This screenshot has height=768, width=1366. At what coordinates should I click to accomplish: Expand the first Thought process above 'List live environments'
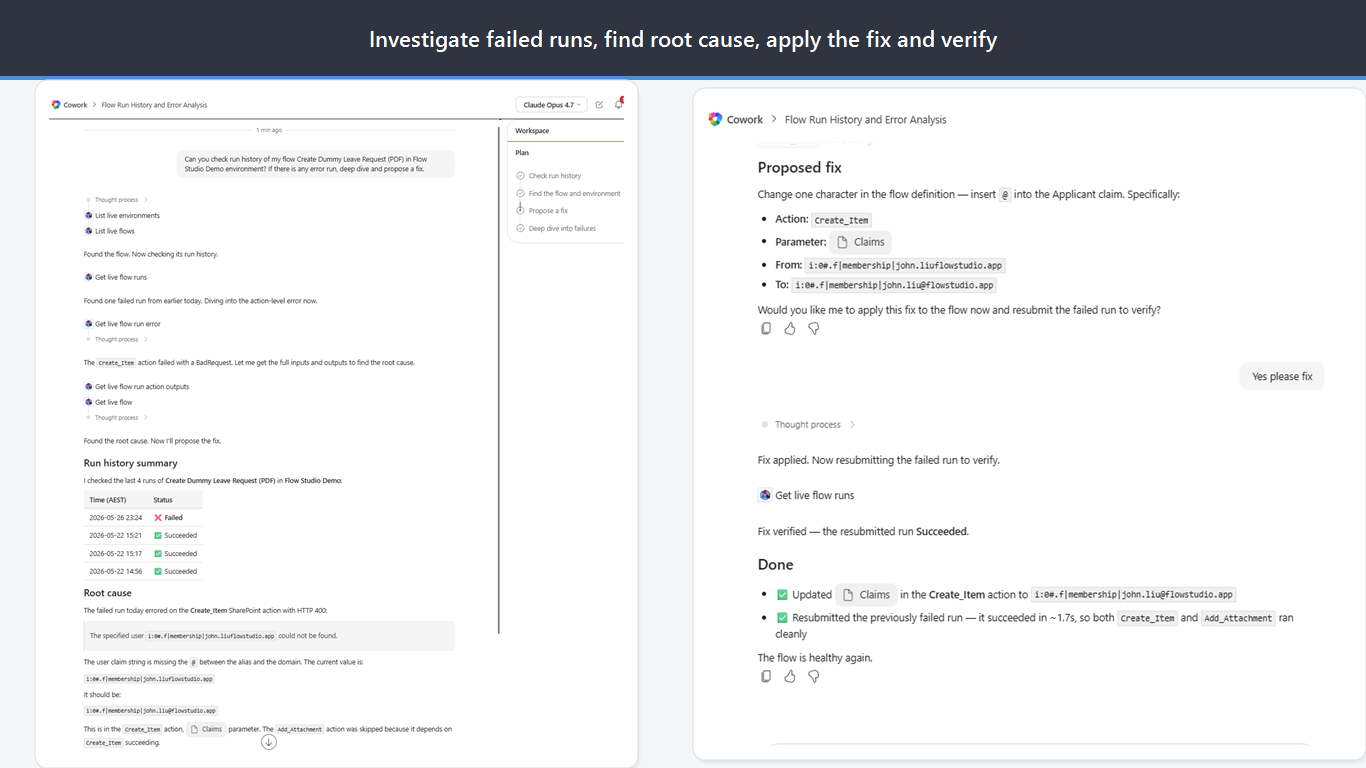[x=116, y=200]
